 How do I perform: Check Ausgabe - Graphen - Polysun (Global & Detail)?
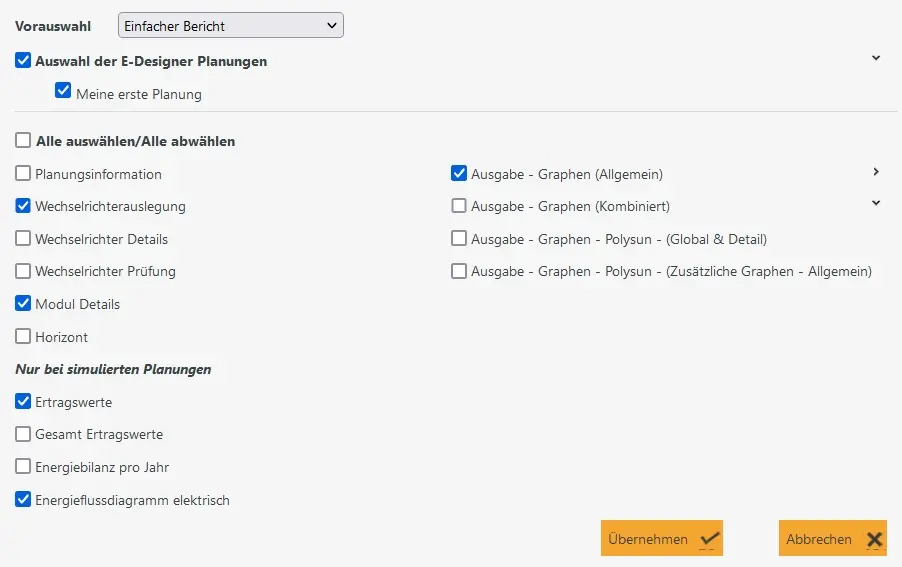[459, 239]
